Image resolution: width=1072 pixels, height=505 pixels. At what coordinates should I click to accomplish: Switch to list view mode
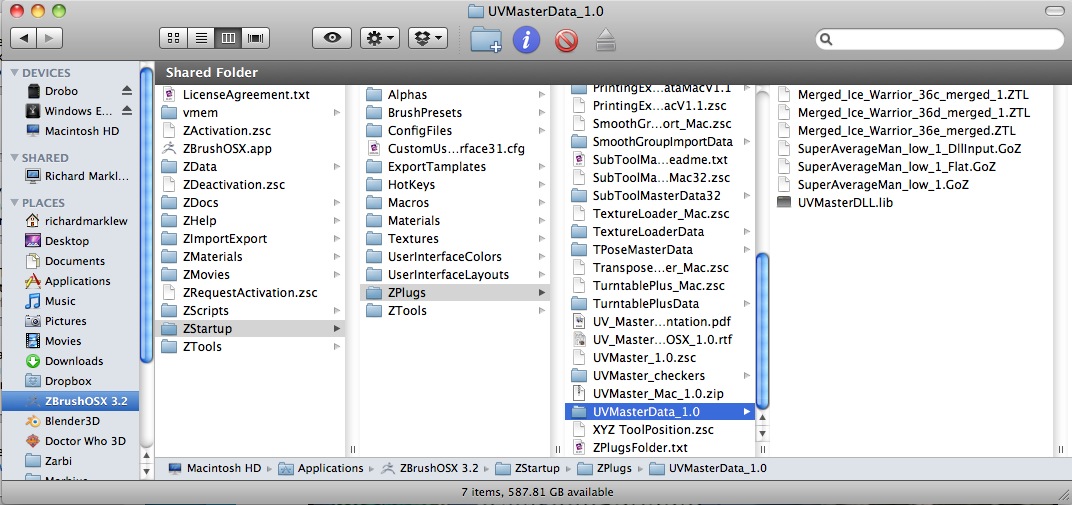click(x=201, y=38)
